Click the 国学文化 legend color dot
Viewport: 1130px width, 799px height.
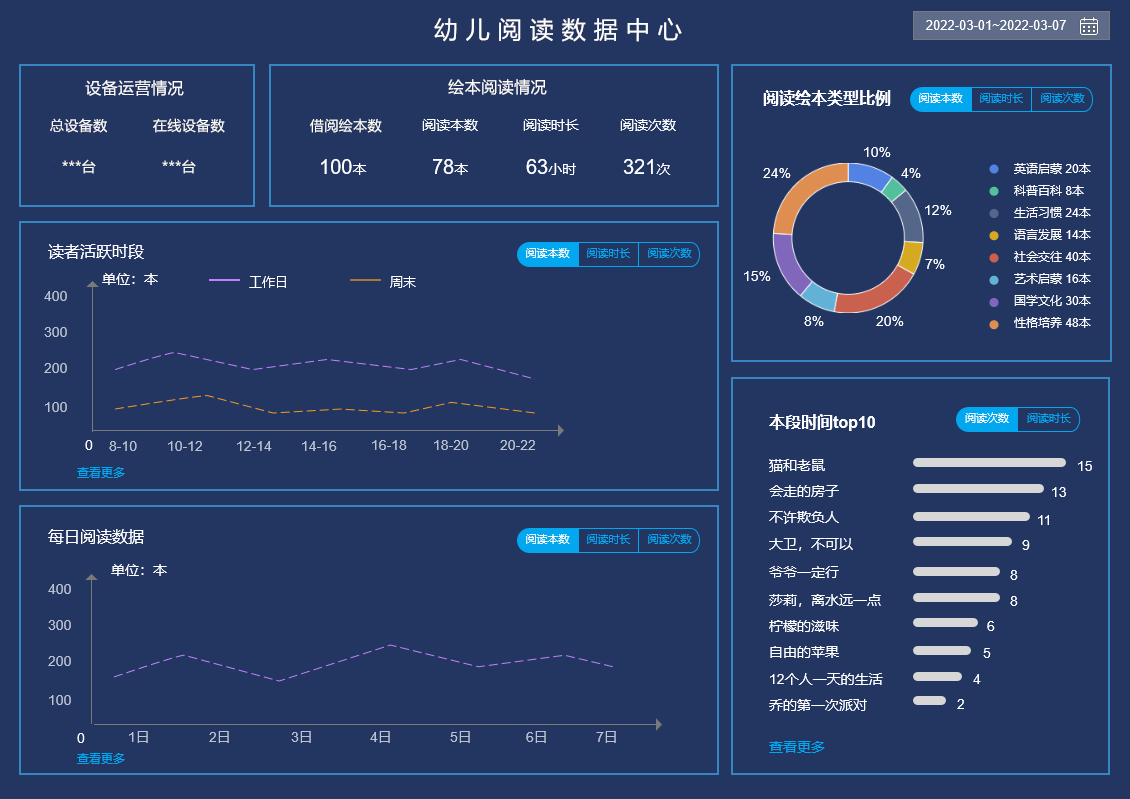coord(993,301)
